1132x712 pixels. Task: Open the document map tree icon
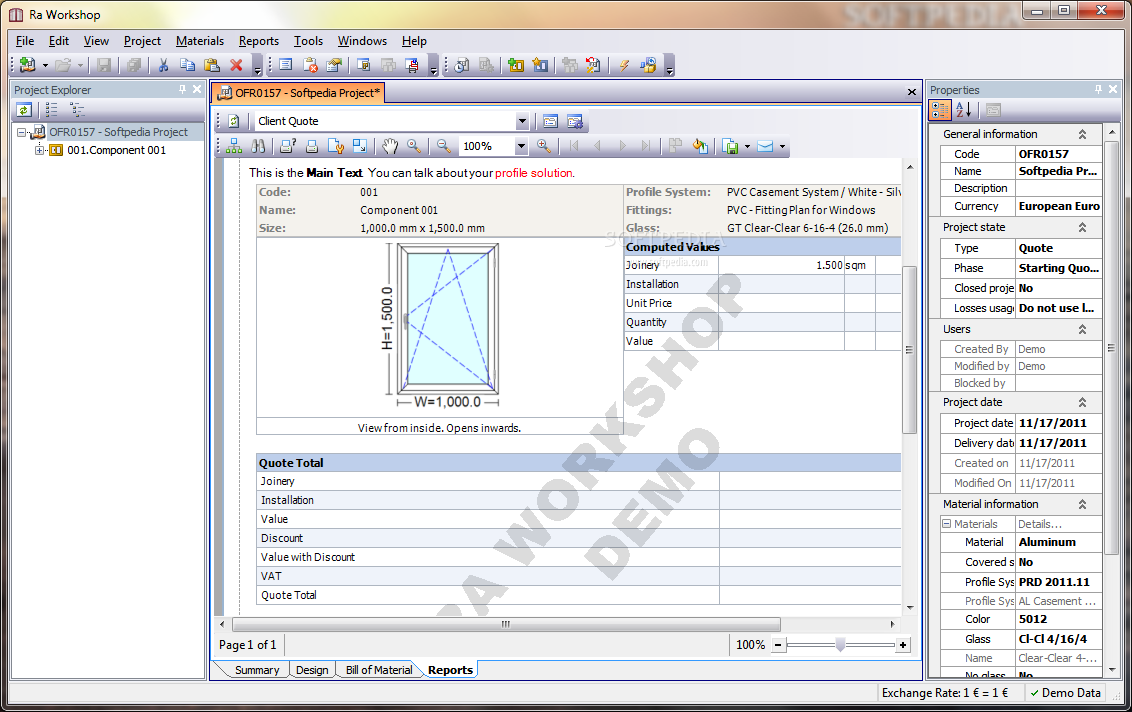[x=234, y=147]
